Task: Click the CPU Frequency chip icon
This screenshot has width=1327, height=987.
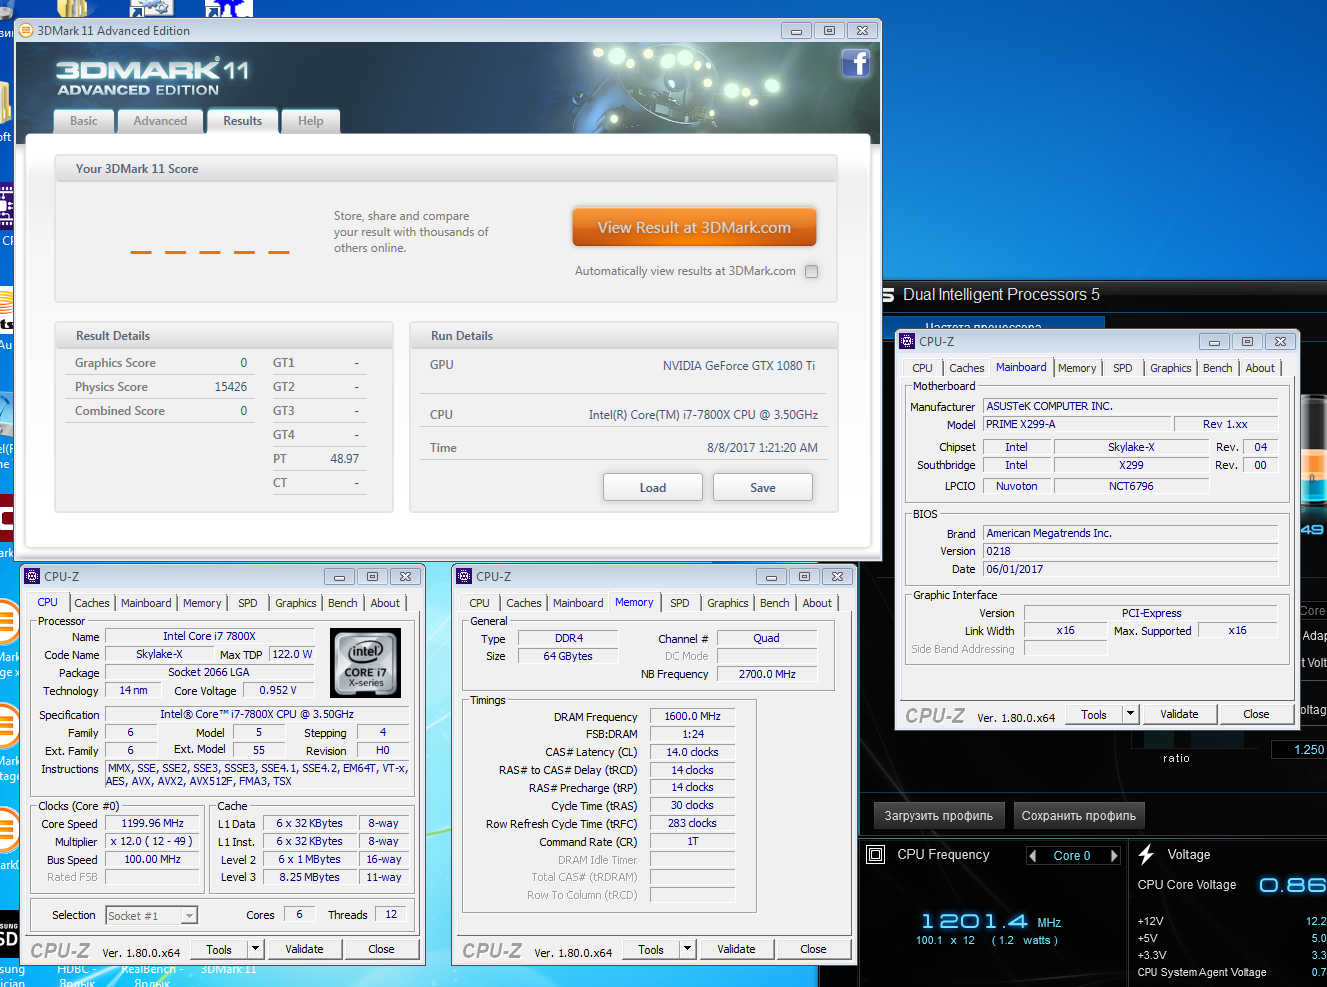Action: [876, 855]
